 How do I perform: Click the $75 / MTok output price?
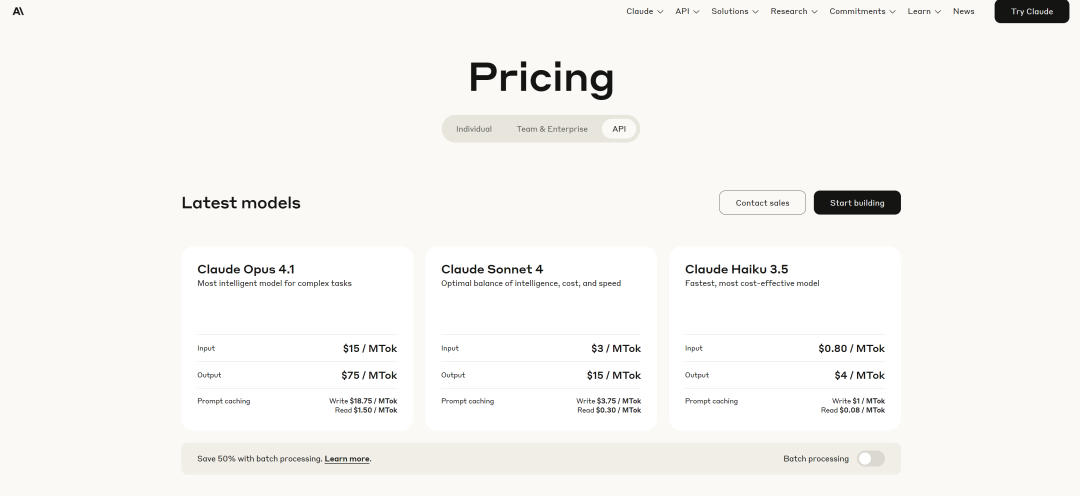(369, 375)
